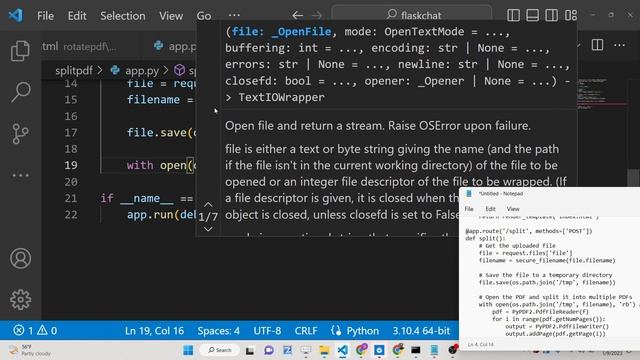Open View menu in Notepad window
This screenshot has height=360, width=640.
513,209
